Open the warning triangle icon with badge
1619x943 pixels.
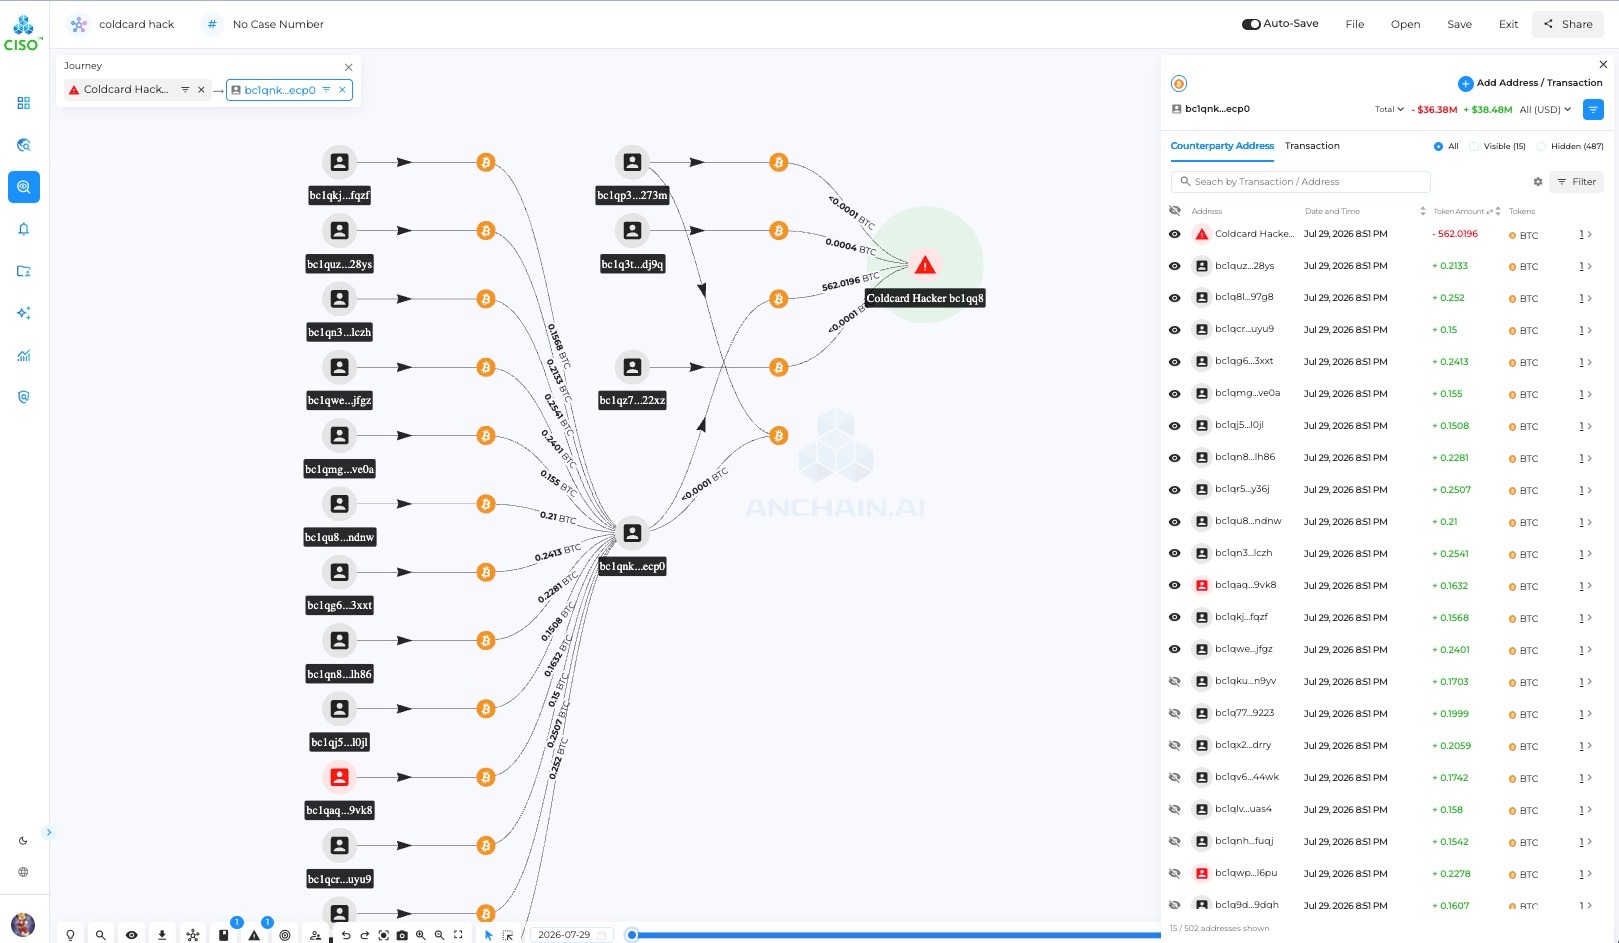coord(254,935)
